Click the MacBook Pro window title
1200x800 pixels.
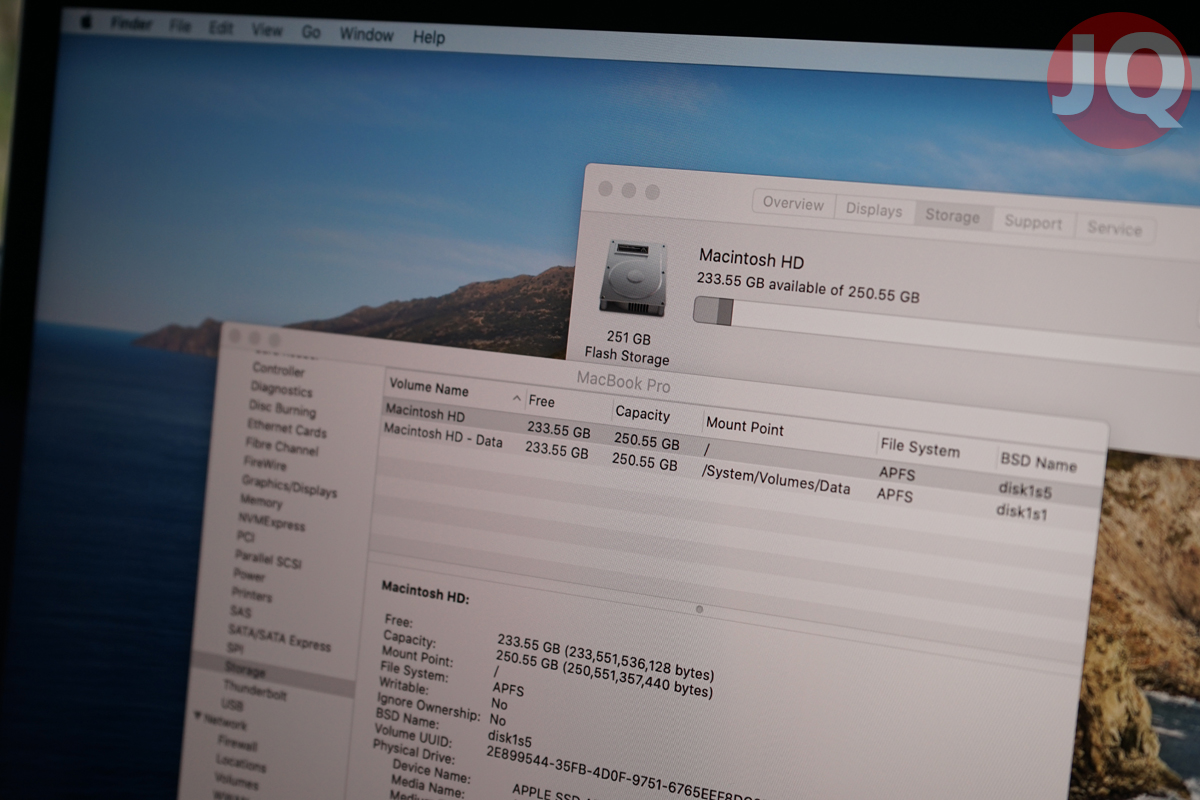623,381
